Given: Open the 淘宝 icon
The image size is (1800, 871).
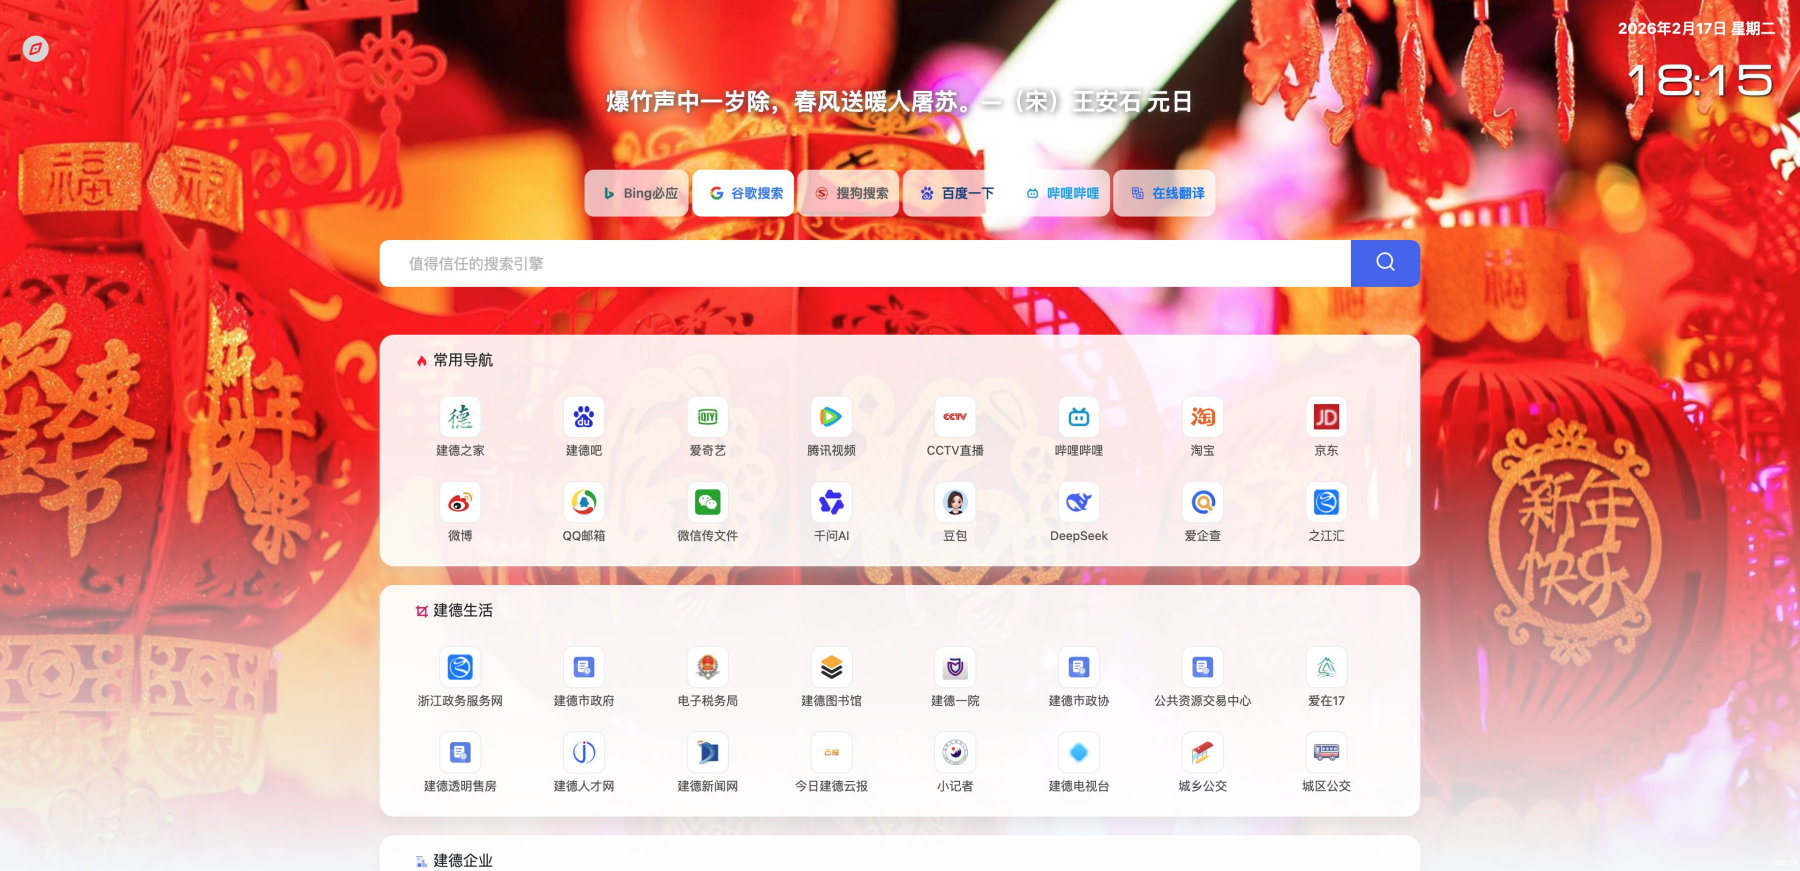Looking at the screenshot, I should pos(1203,417).
